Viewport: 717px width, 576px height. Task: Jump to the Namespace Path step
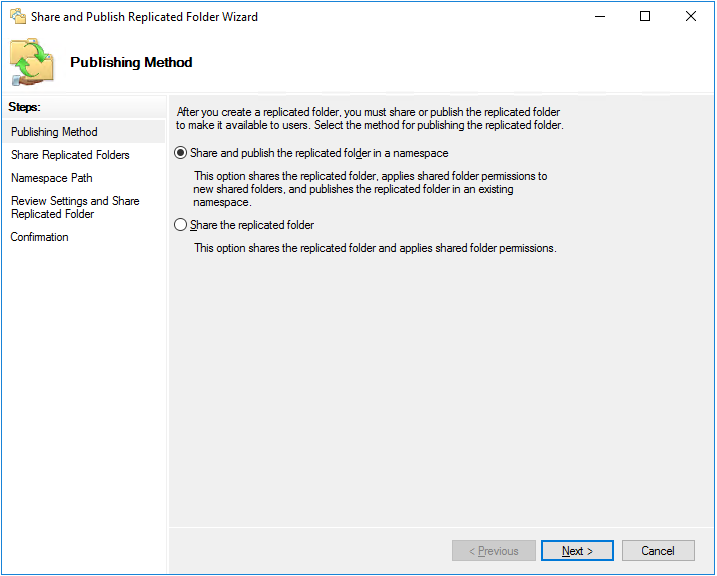(51, 178)
